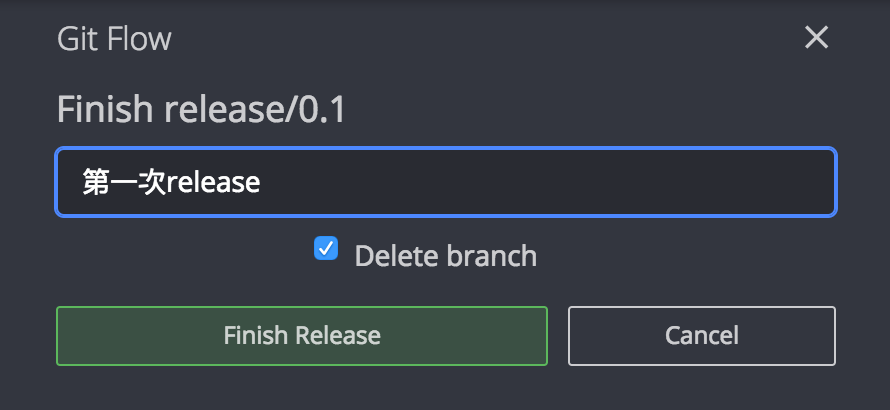Click the Git Flow dialog title
Screen dimensions: 890x410
114,39
